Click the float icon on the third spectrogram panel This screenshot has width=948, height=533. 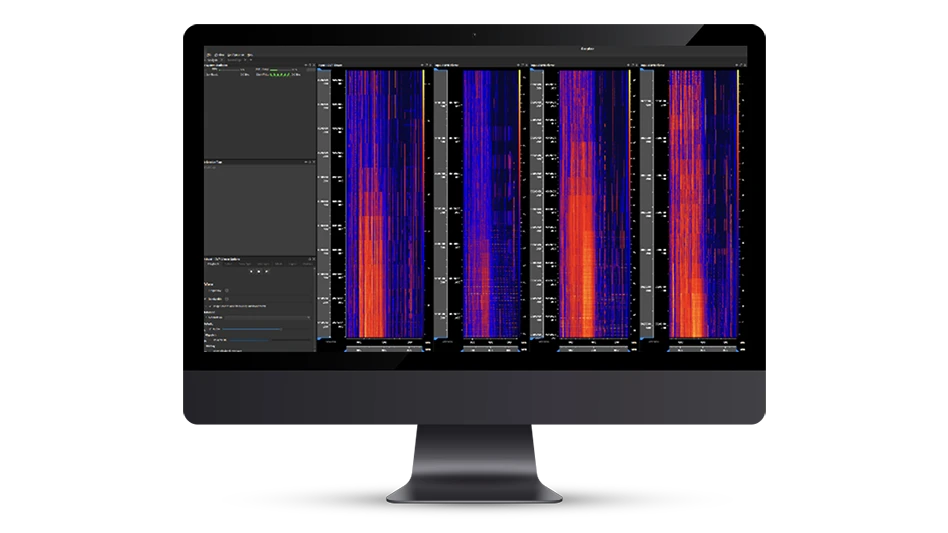click(x=630, y=66)
